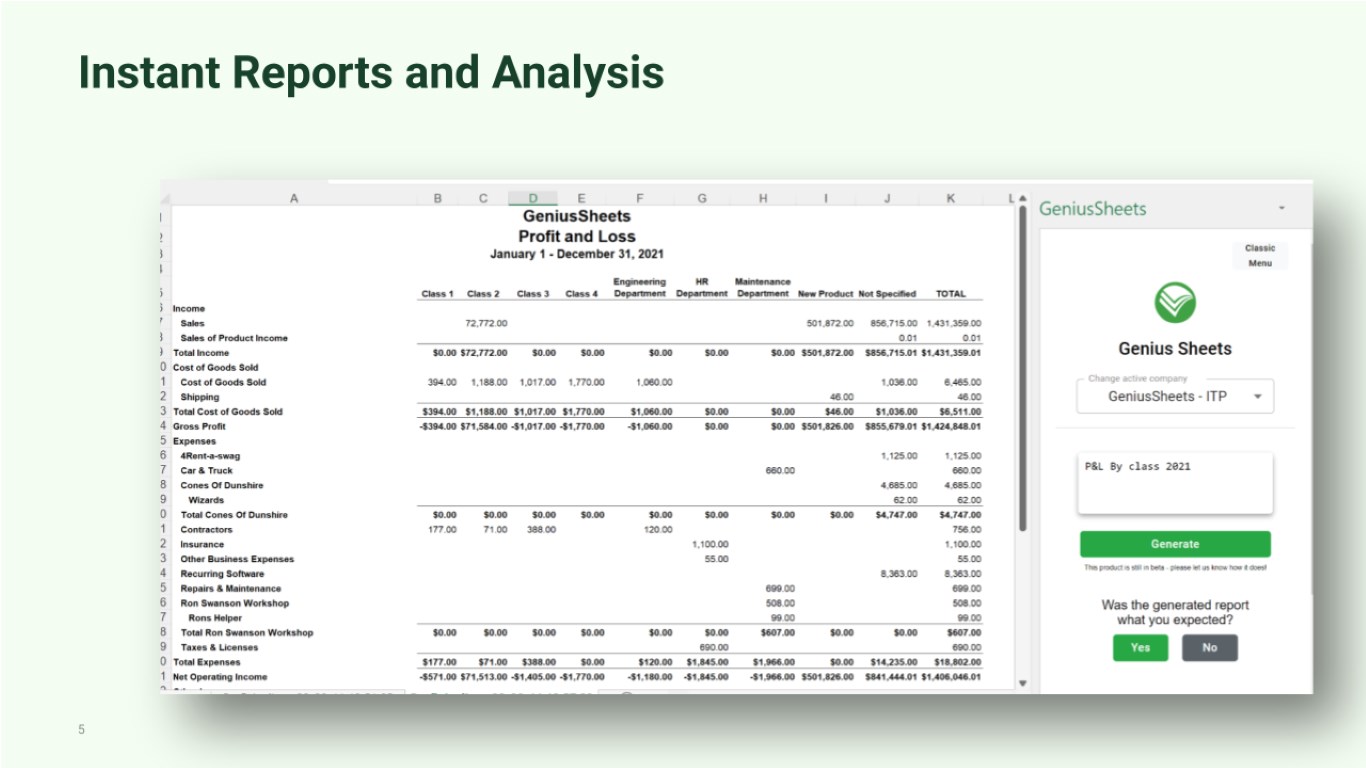Select column G header
Image resolution: width=1366 pixels, height=768 pixels.
(702, 199)
